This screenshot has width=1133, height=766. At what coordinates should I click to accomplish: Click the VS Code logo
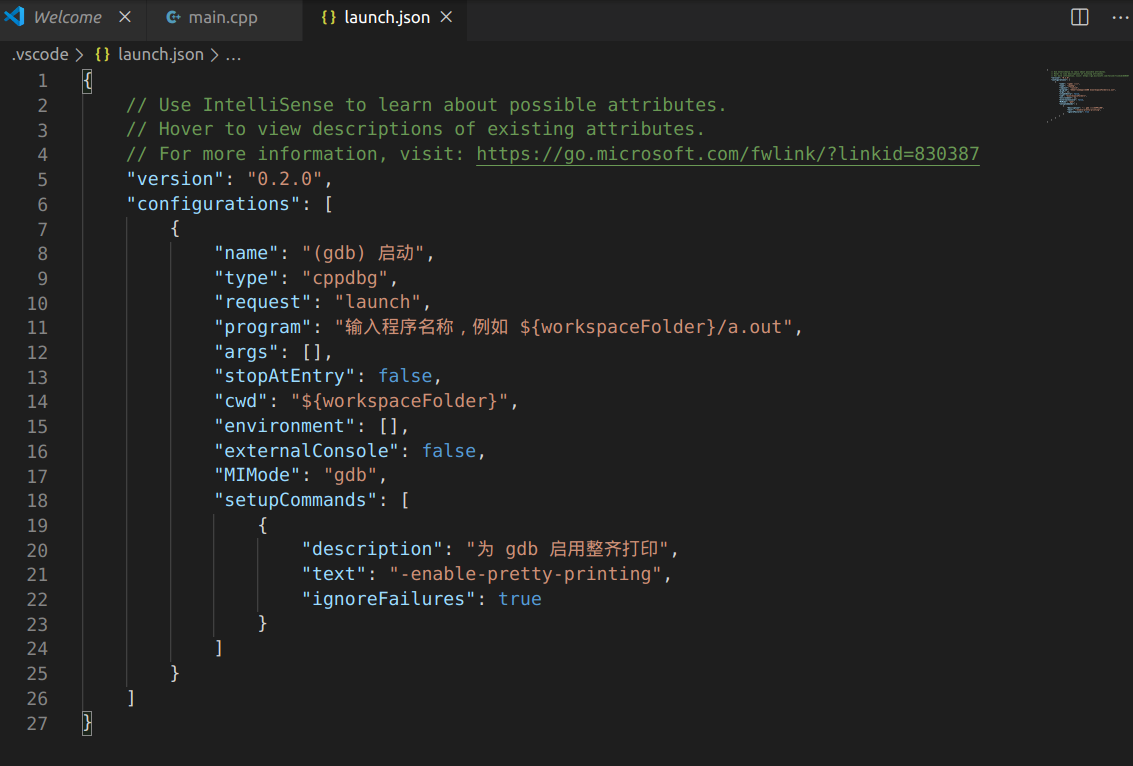click(16, 16)
